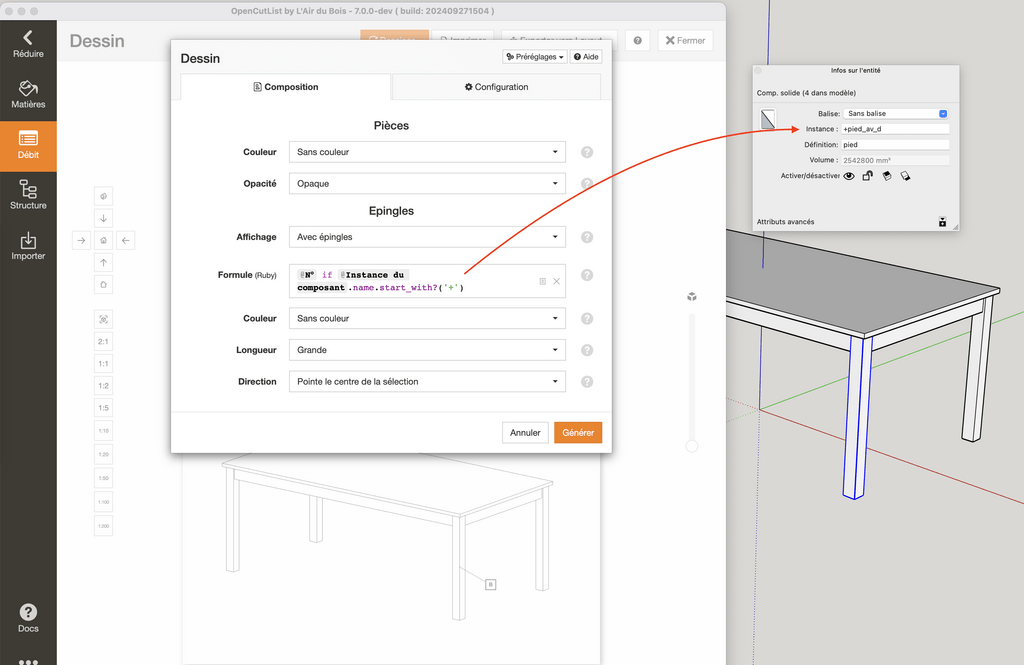Screen dimensions: 1024x665
Task: Open the Epingles Couleur dropdown
Action: [x=427, y=319]
